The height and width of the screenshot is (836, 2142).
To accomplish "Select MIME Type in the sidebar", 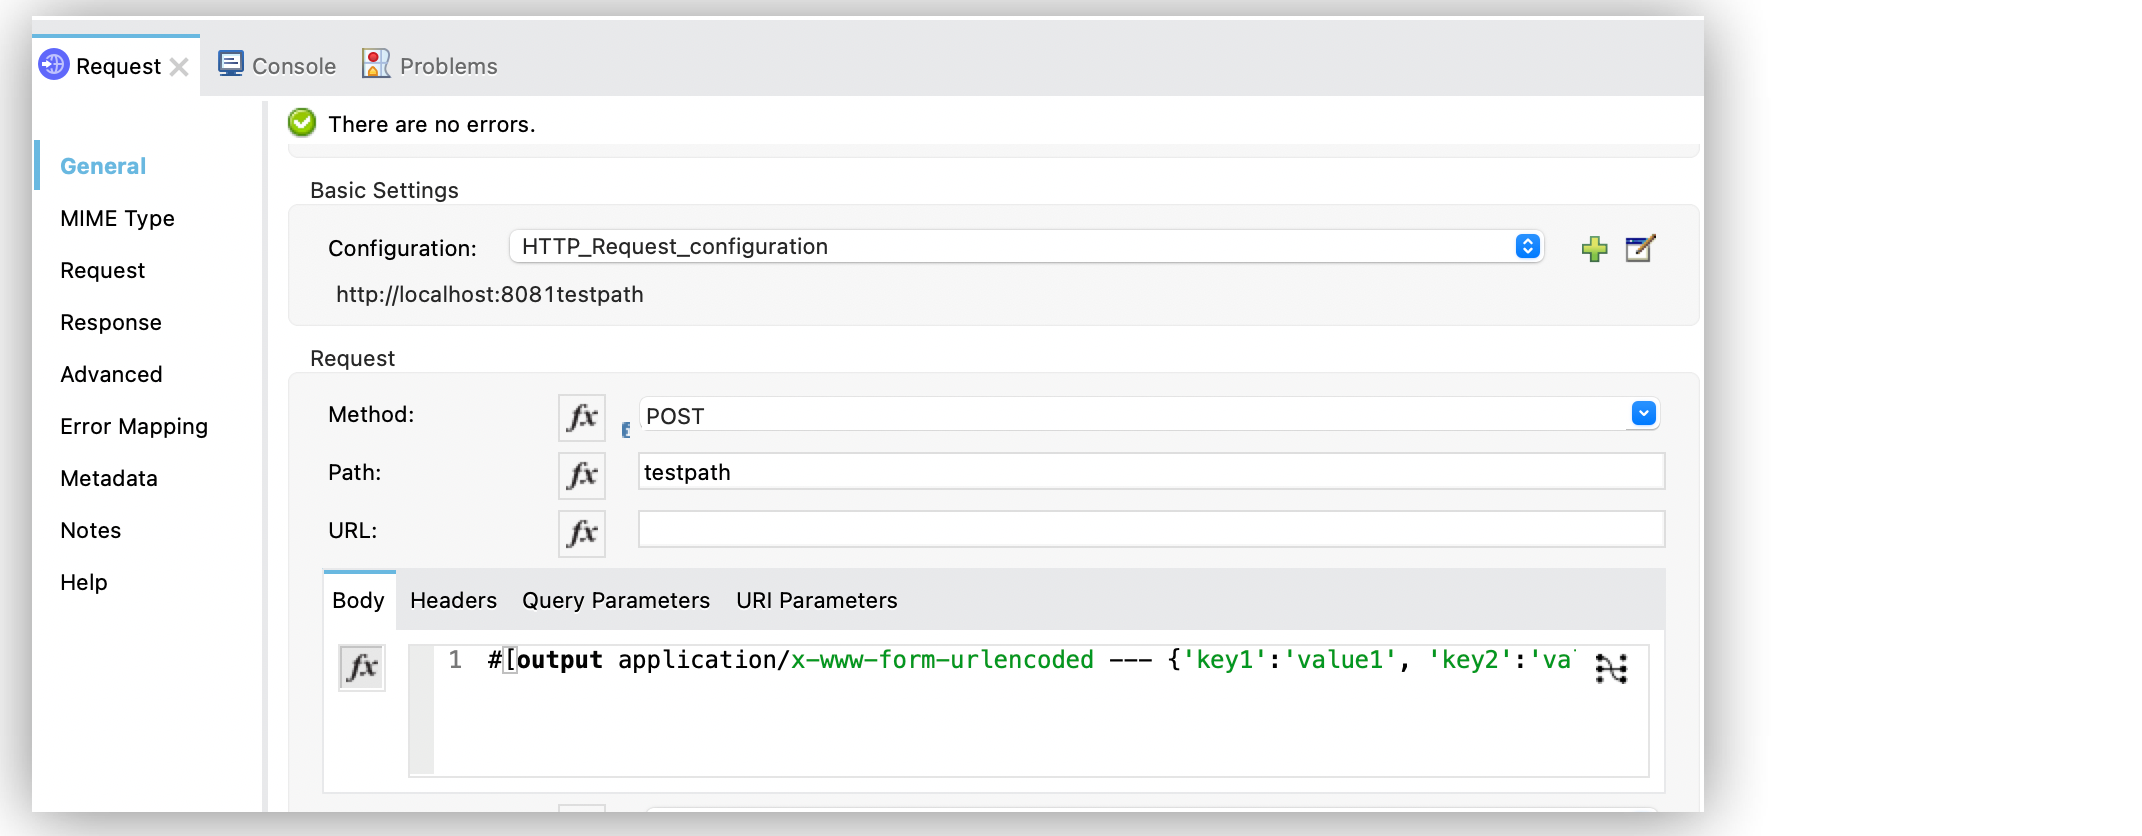I will (117, 218).
